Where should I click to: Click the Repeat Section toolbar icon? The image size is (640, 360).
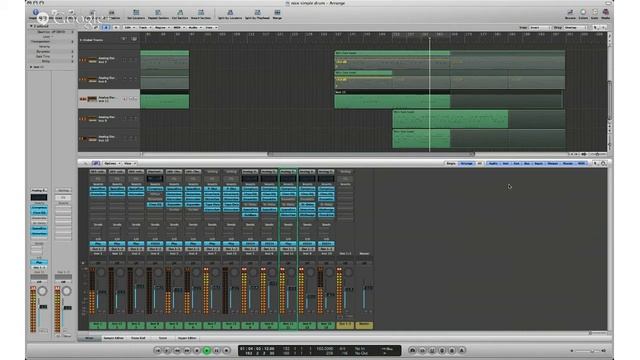158,14
